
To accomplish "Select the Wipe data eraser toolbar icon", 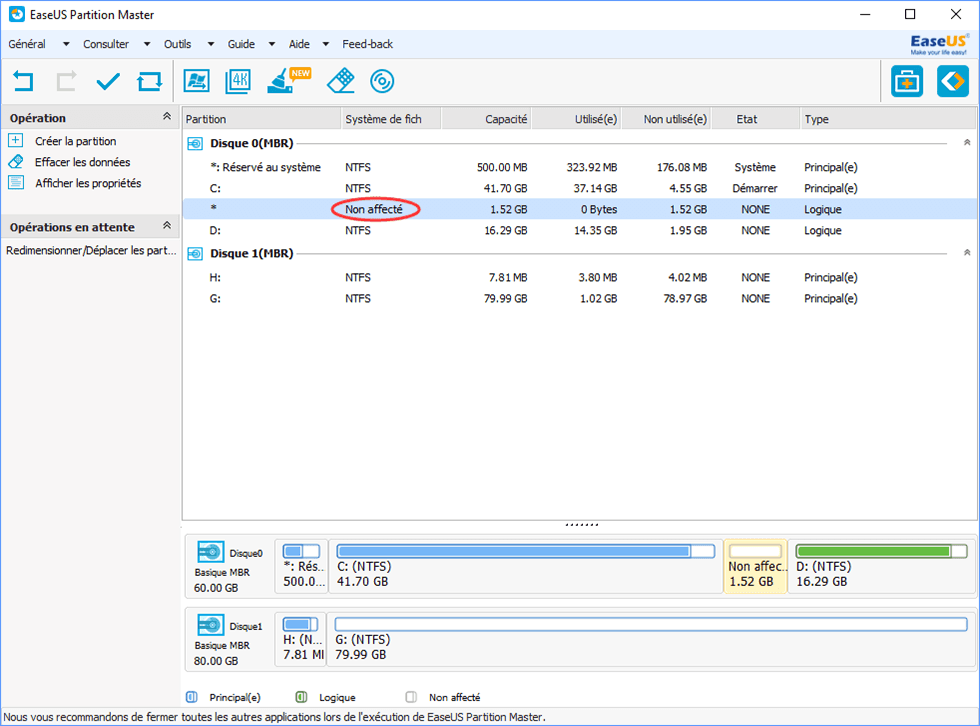I will [x=341, y=81].
